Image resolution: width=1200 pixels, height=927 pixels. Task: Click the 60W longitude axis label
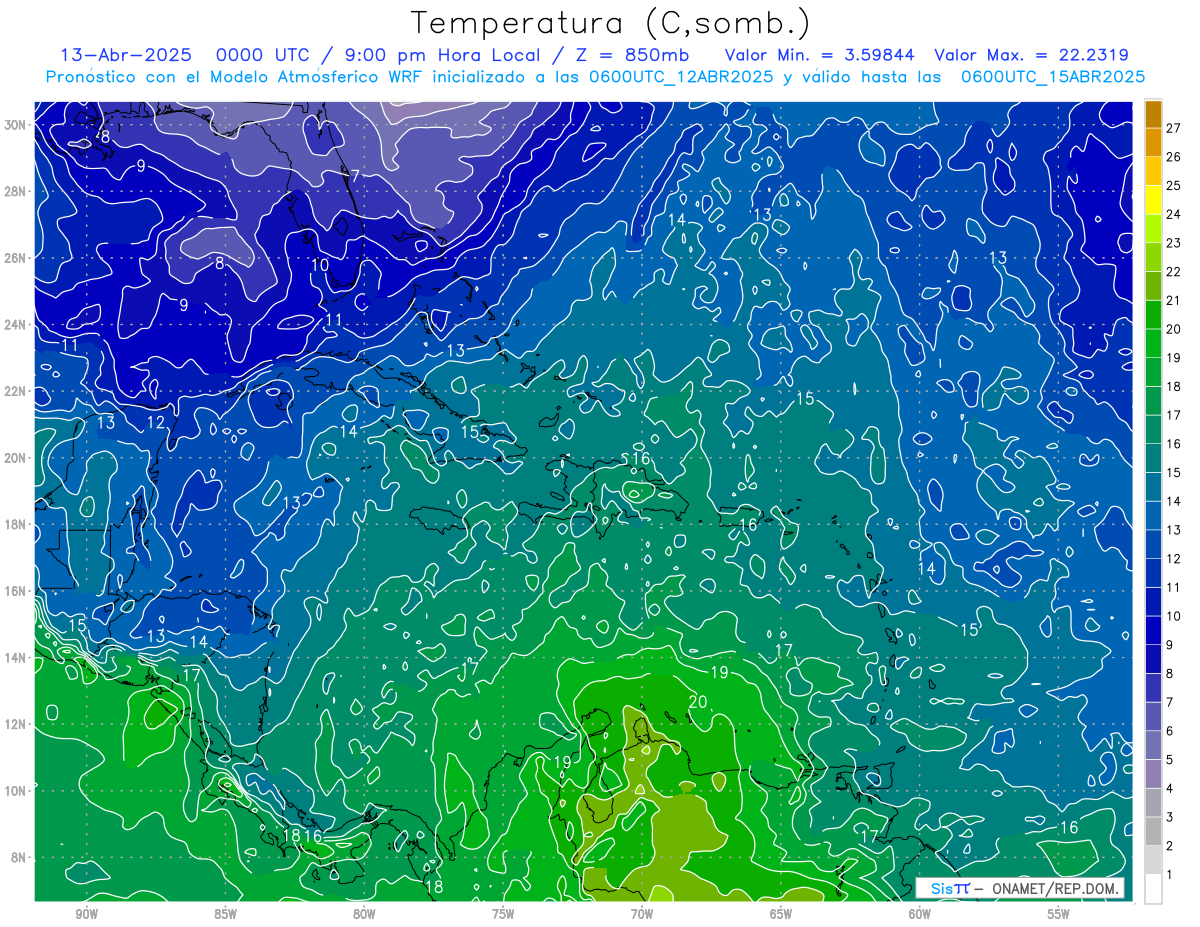[x=920, y=914]
